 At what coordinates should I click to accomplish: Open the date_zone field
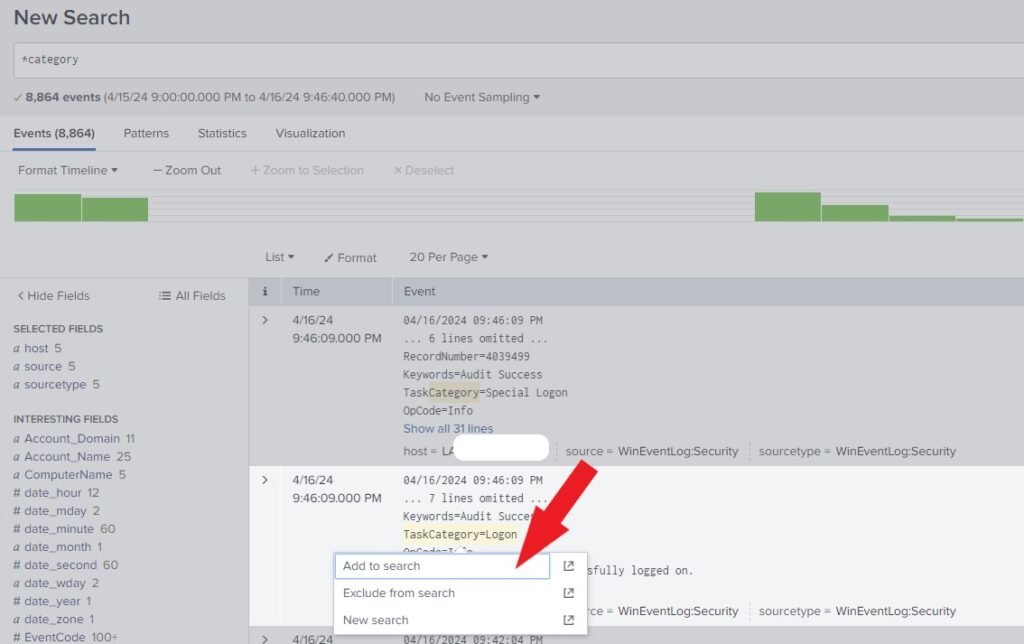54,619
